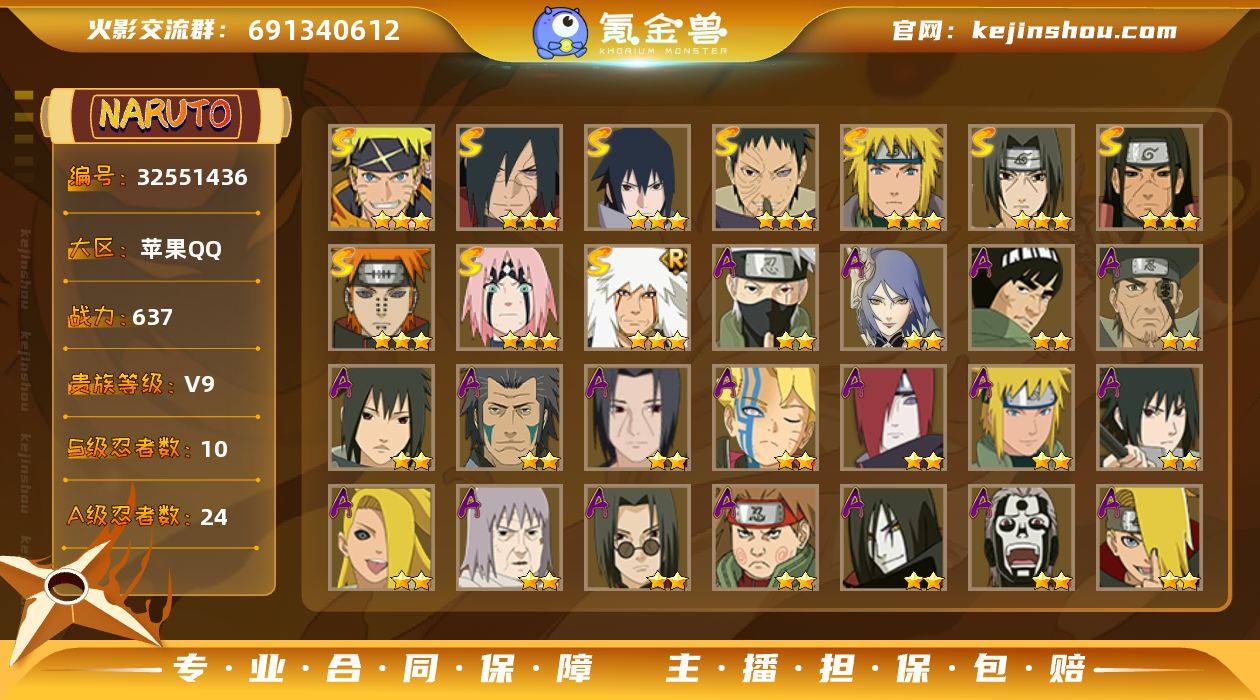Viewport: 1260px width, 700px height.
Task: Select the Orochimaru pale-faced portrait
Action: coord(894,538)
